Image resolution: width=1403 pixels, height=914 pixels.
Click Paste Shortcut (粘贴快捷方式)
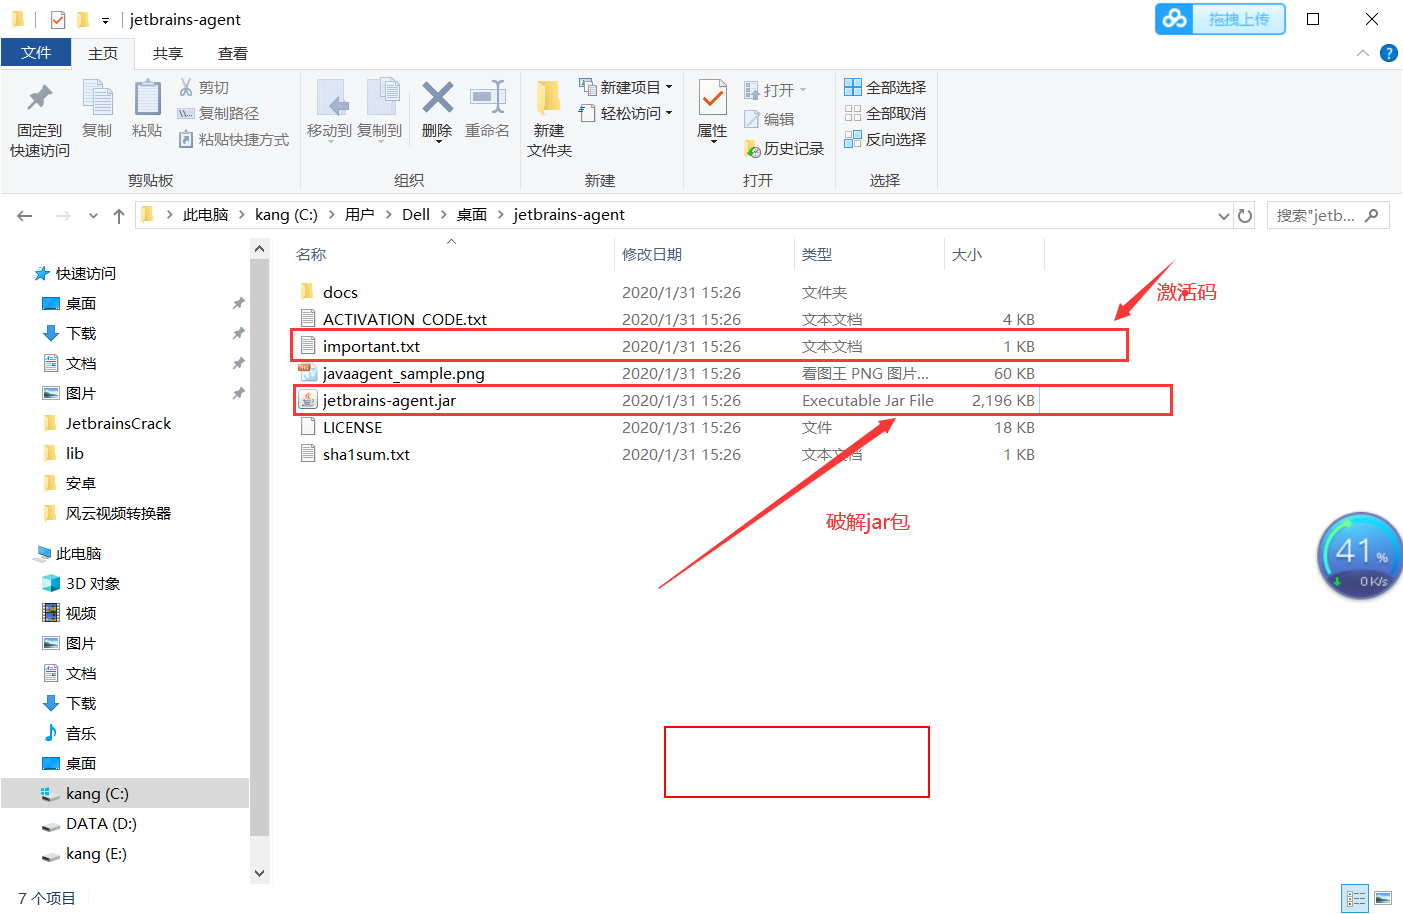click(x=234, y=140)
